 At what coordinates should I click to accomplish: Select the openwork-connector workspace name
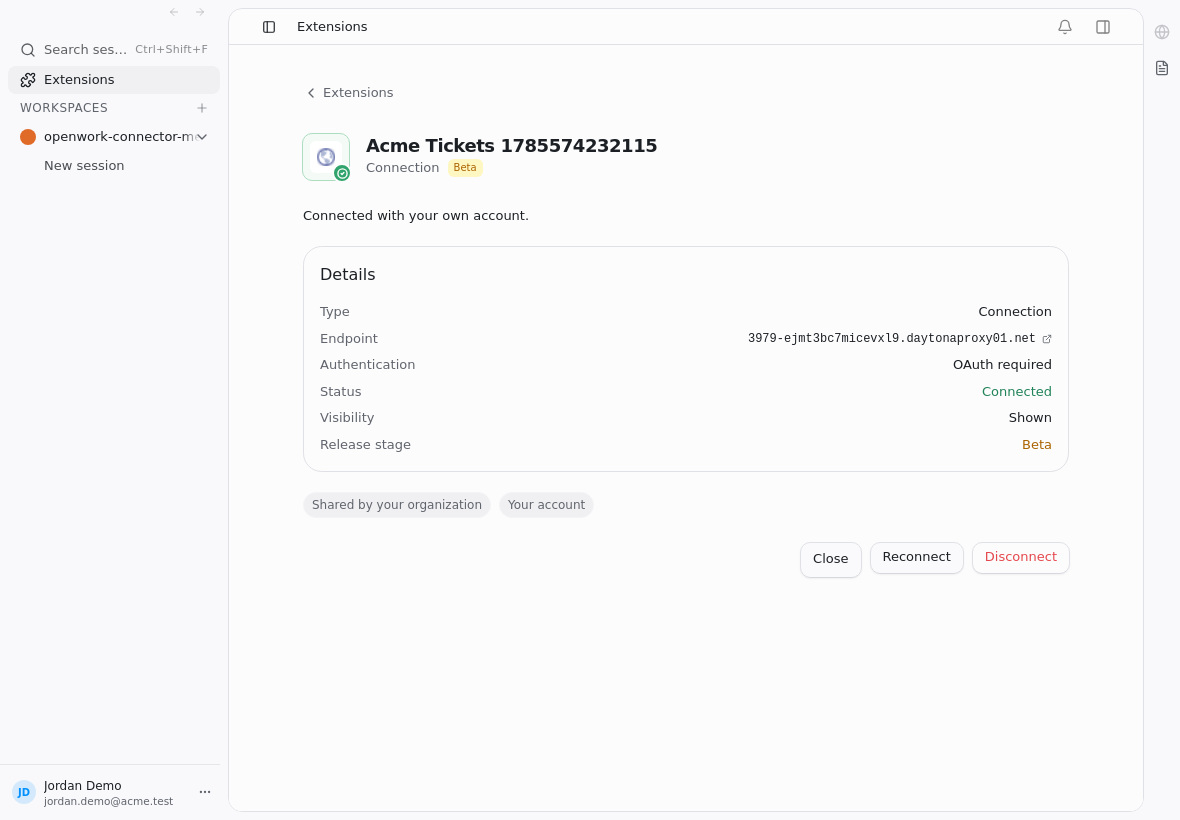point(120,137)
